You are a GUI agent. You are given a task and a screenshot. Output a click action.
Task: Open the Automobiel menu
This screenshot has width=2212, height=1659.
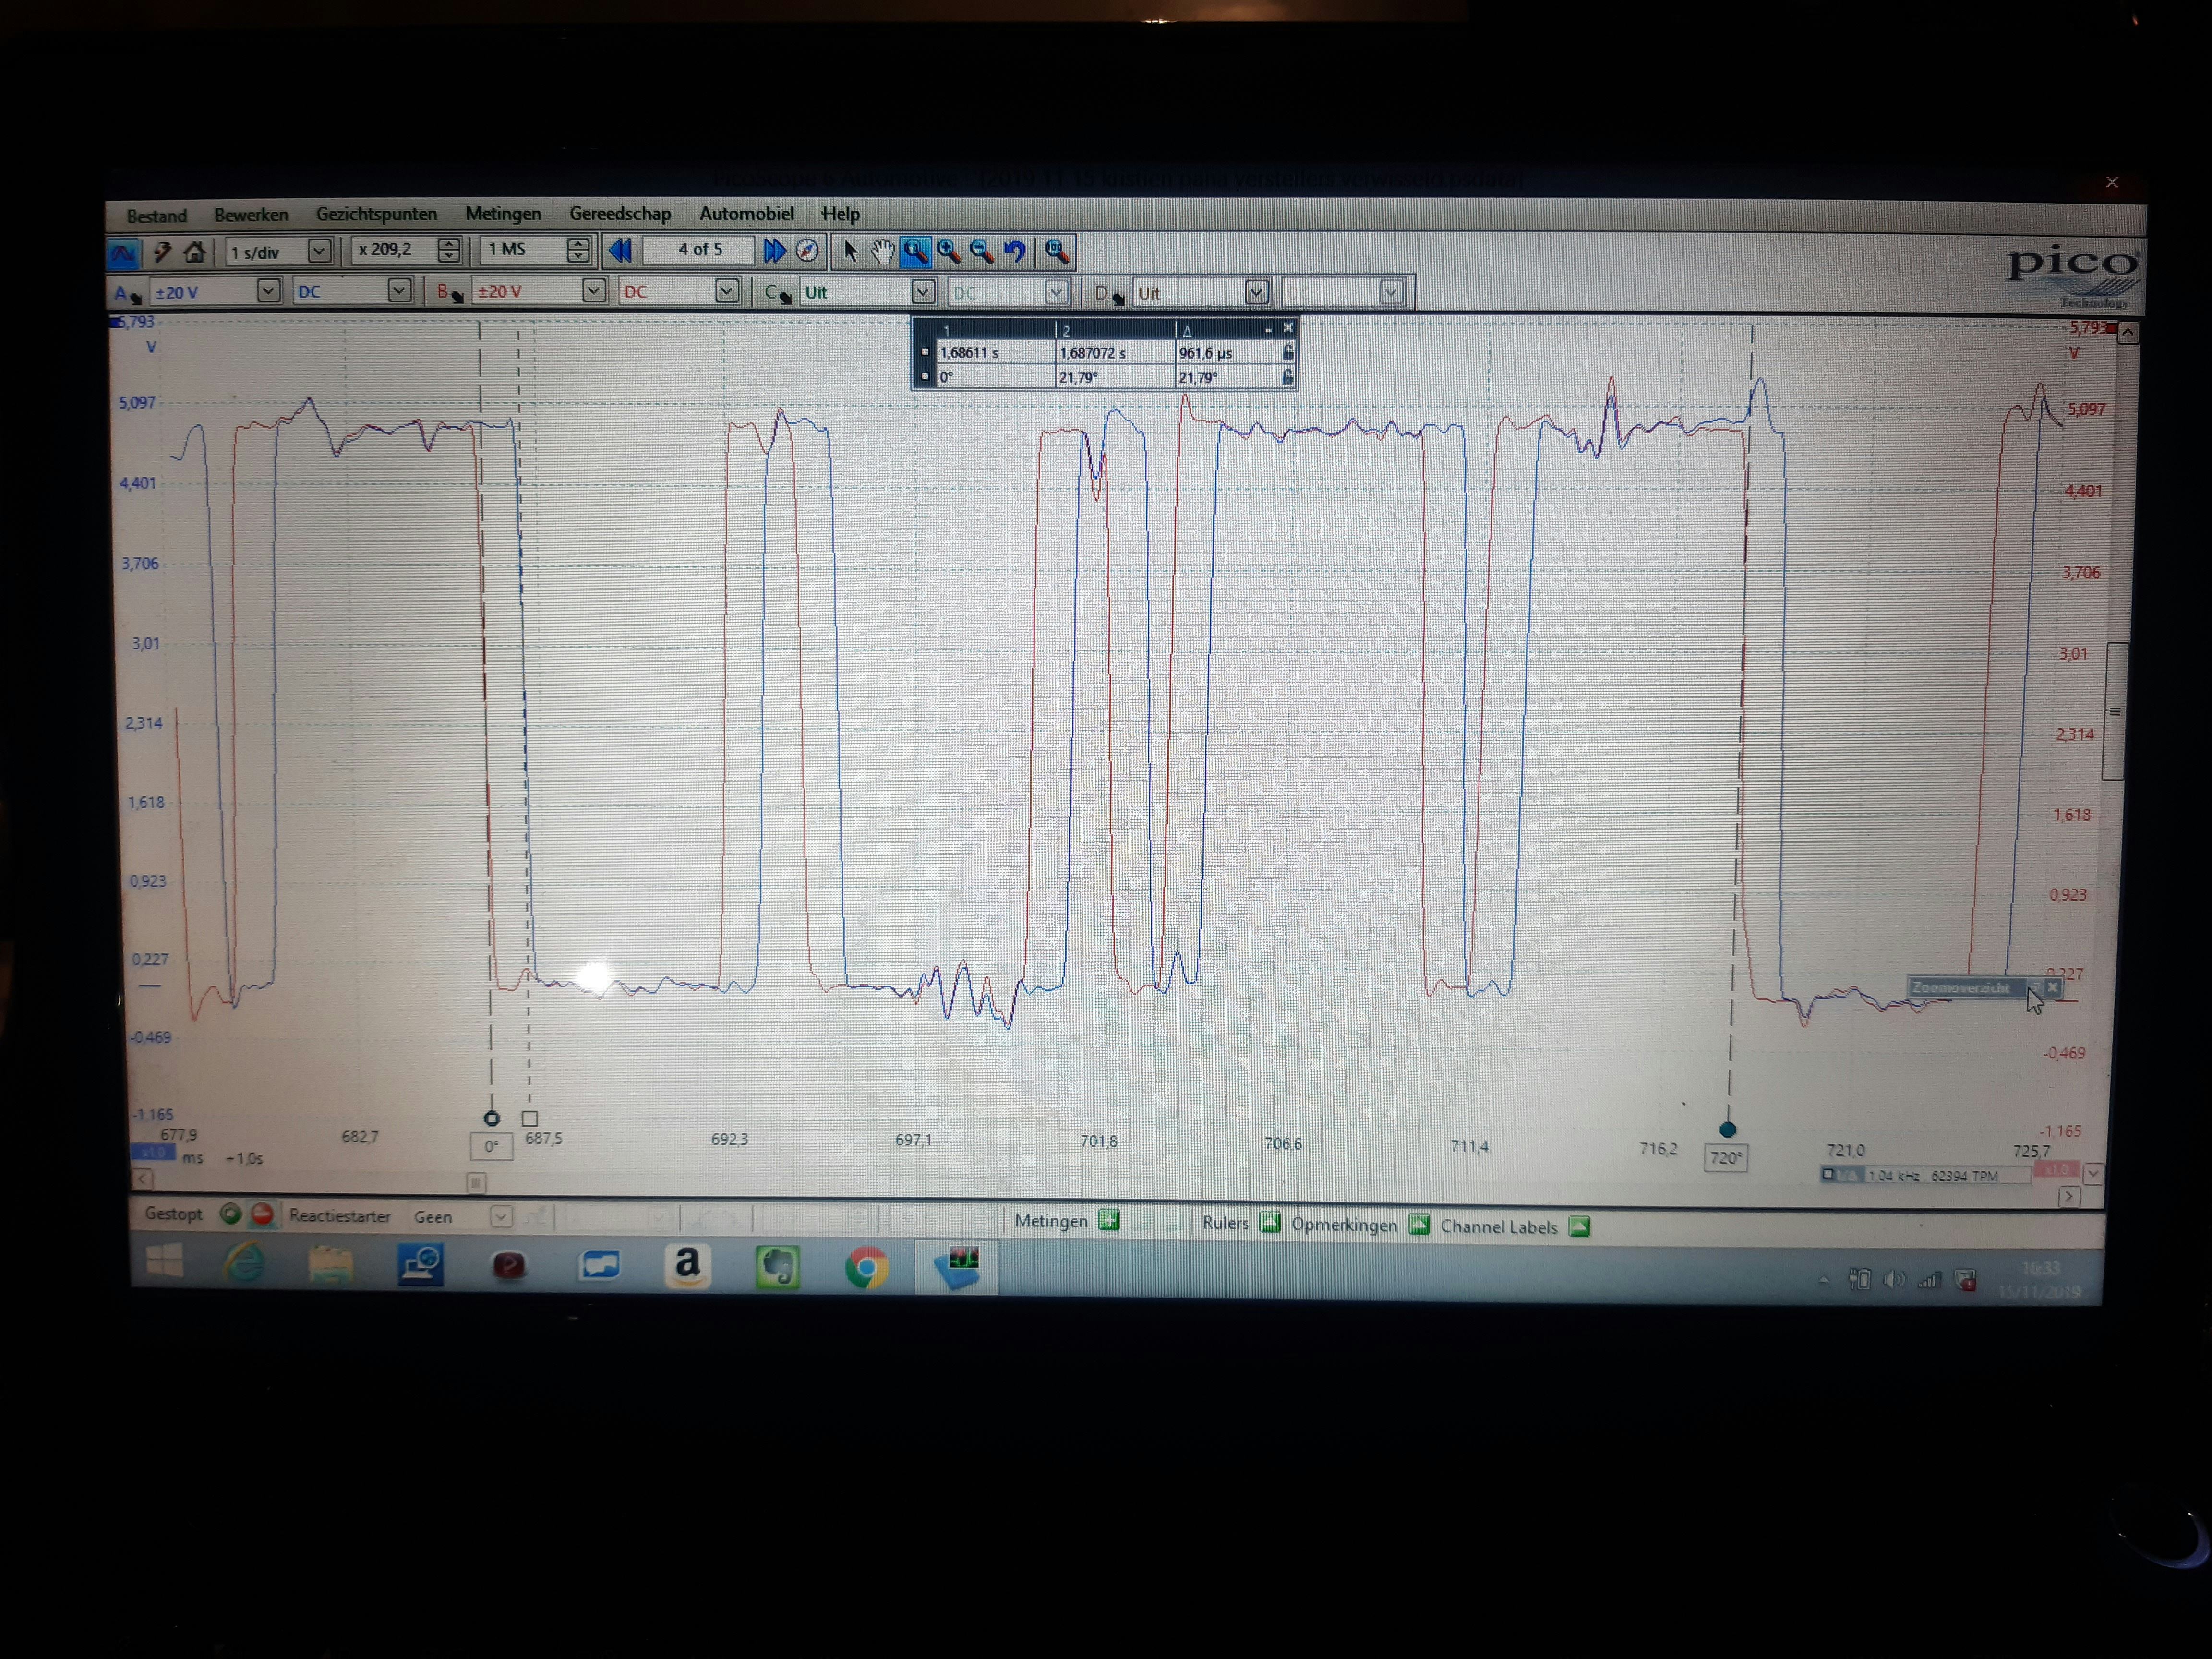pos(746,214)
